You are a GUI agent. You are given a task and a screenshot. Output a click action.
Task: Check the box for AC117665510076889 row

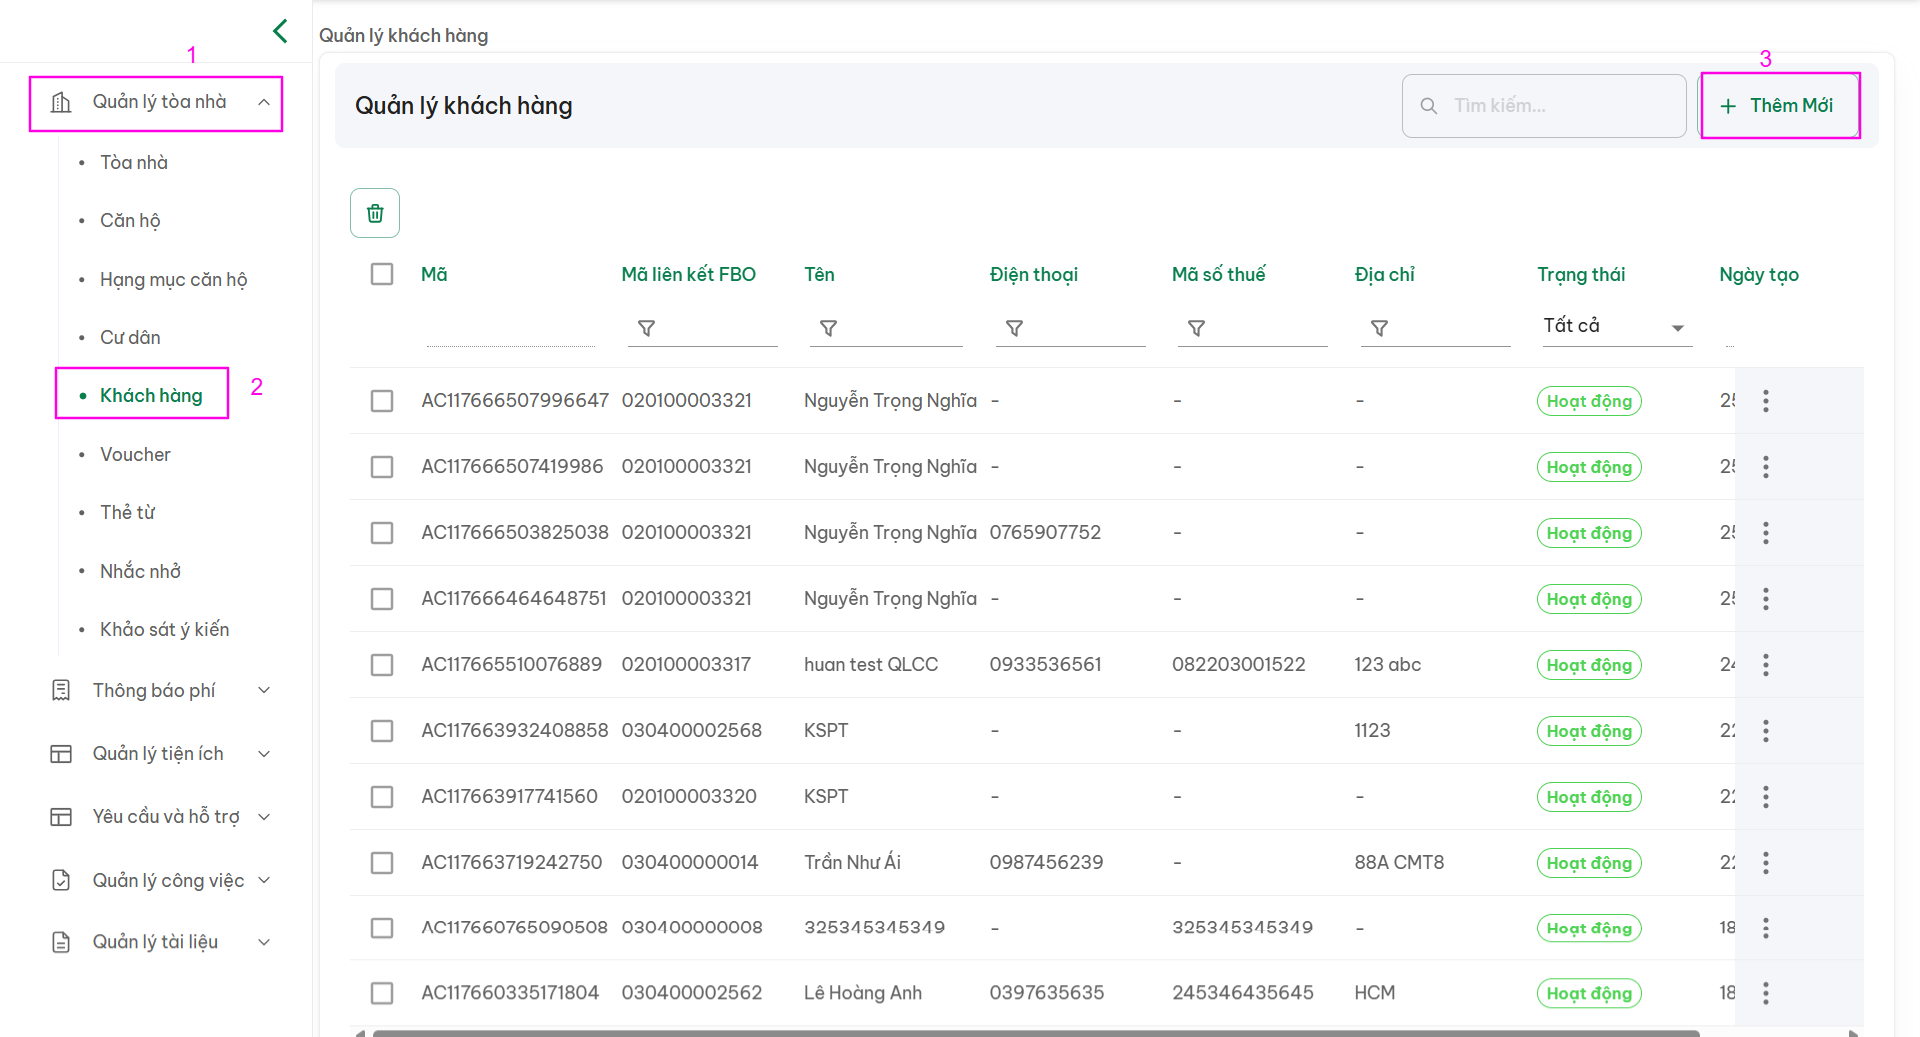[382, 665]
